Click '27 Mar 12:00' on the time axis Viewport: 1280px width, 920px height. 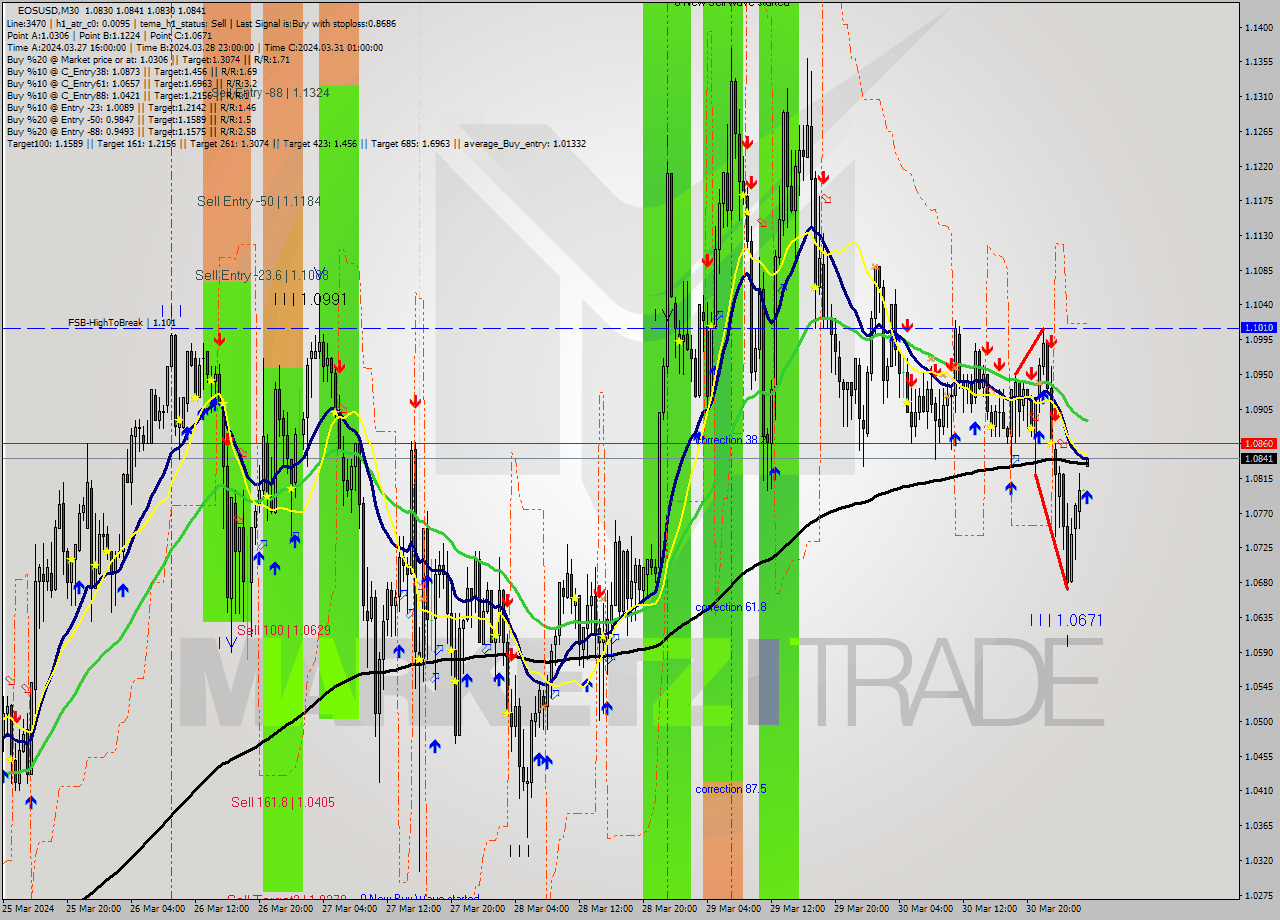click(x=415, y=909)
